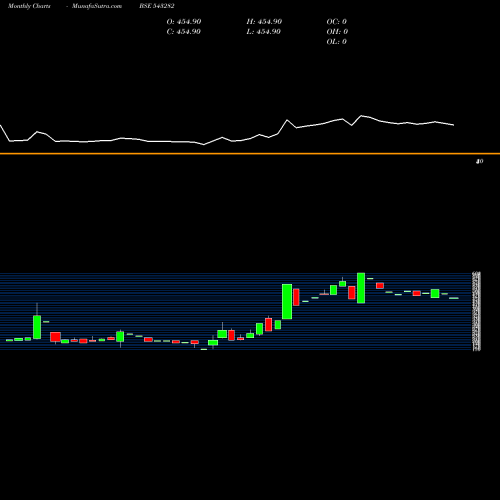
Task: Select the open price 'O: 454.90'
Action: pyautogui.click(x=184, y=22)
